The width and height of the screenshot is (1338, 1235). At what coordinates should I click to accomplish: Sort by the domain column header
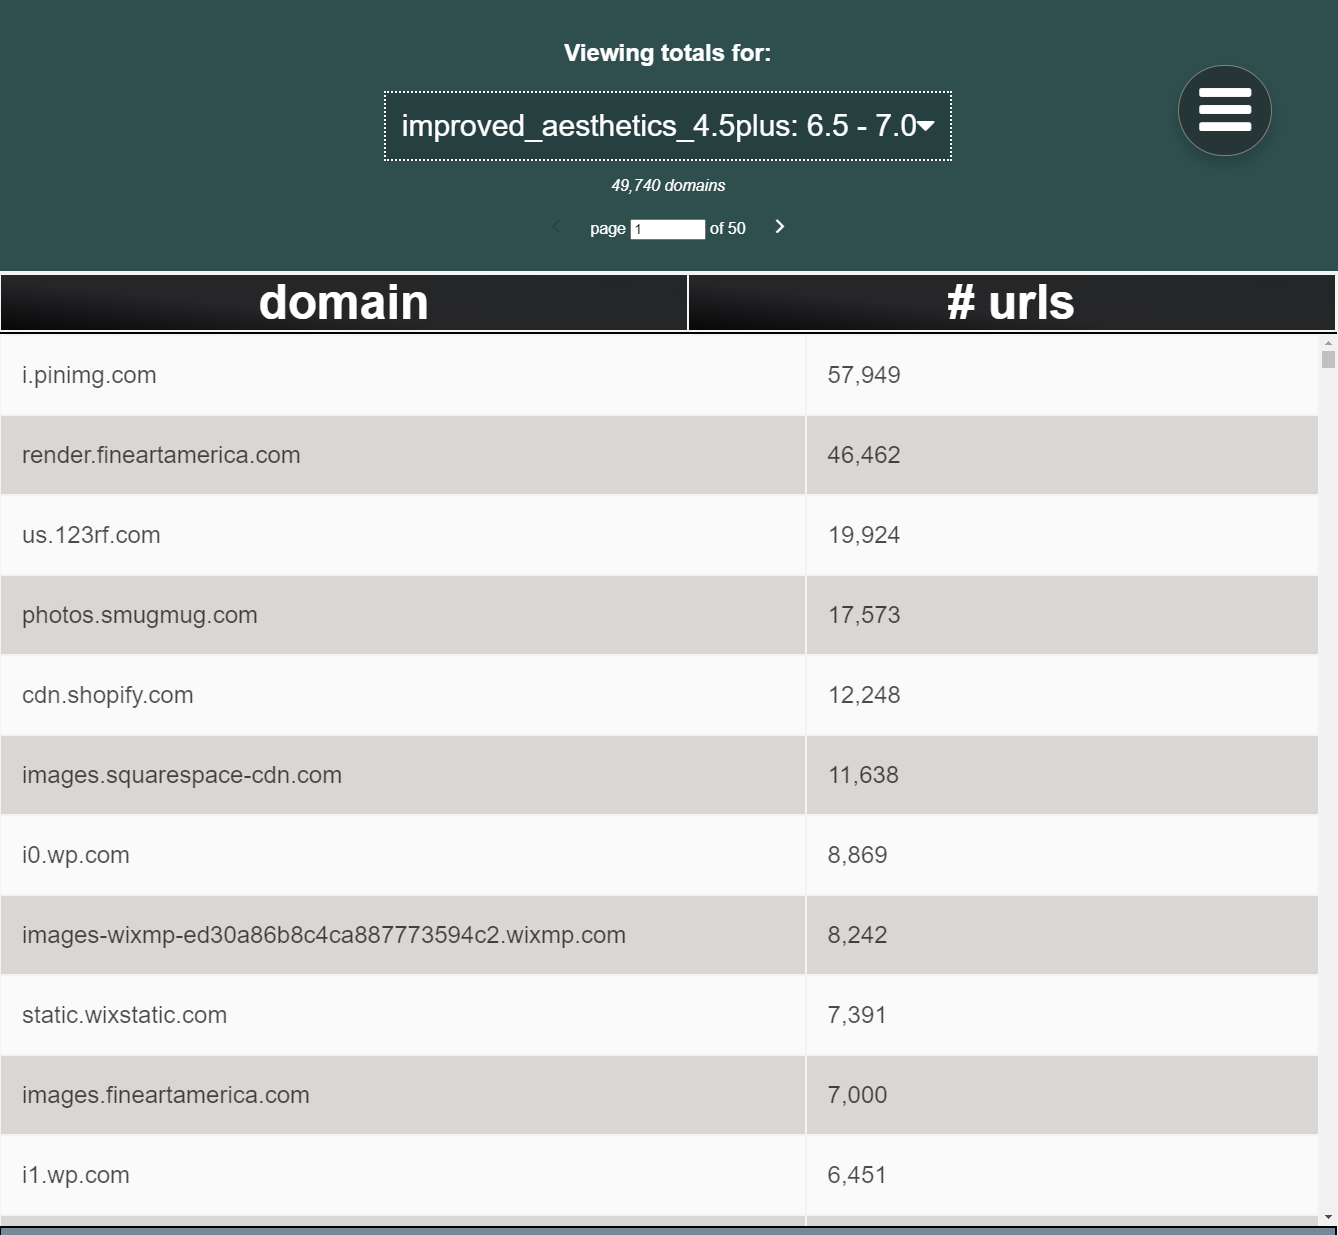[x=344, y=303]
